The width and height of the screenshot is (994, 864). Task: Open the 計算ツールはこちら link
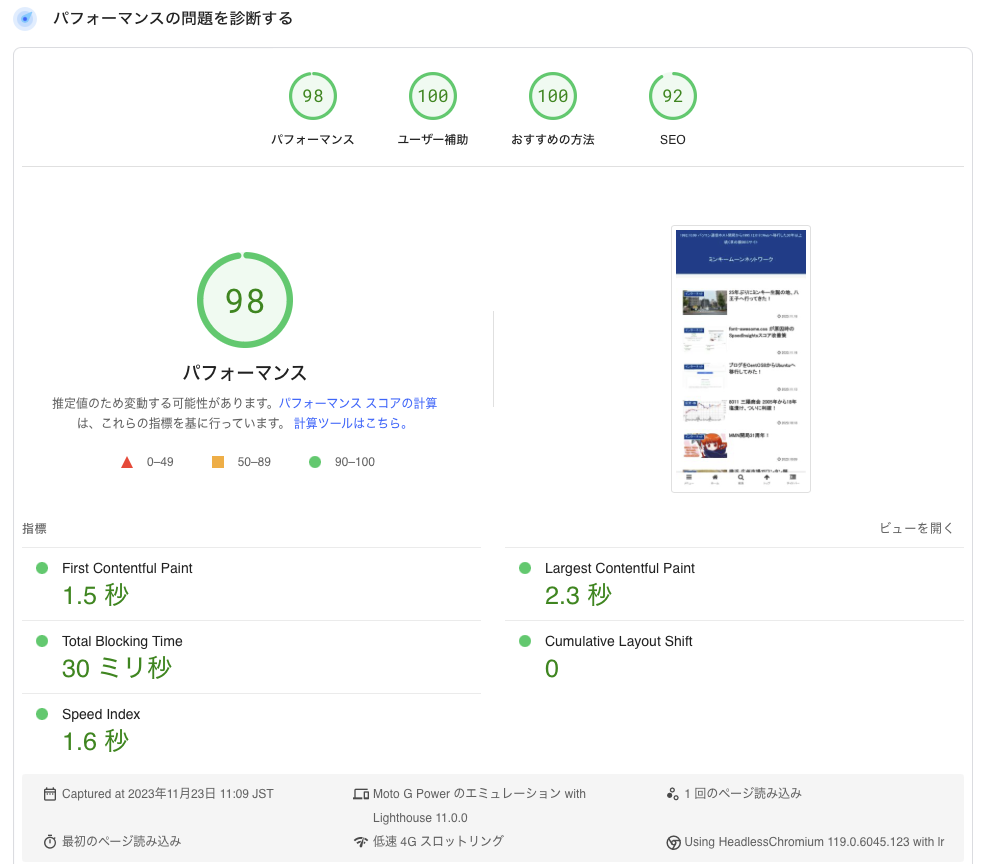tap(350, 423)
